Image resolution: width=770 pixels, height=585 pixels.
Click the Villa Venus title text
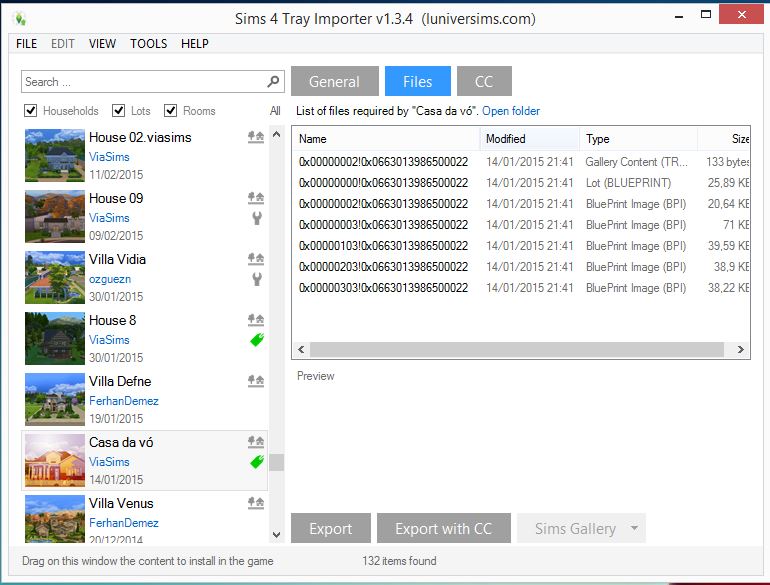click(121, 503)
